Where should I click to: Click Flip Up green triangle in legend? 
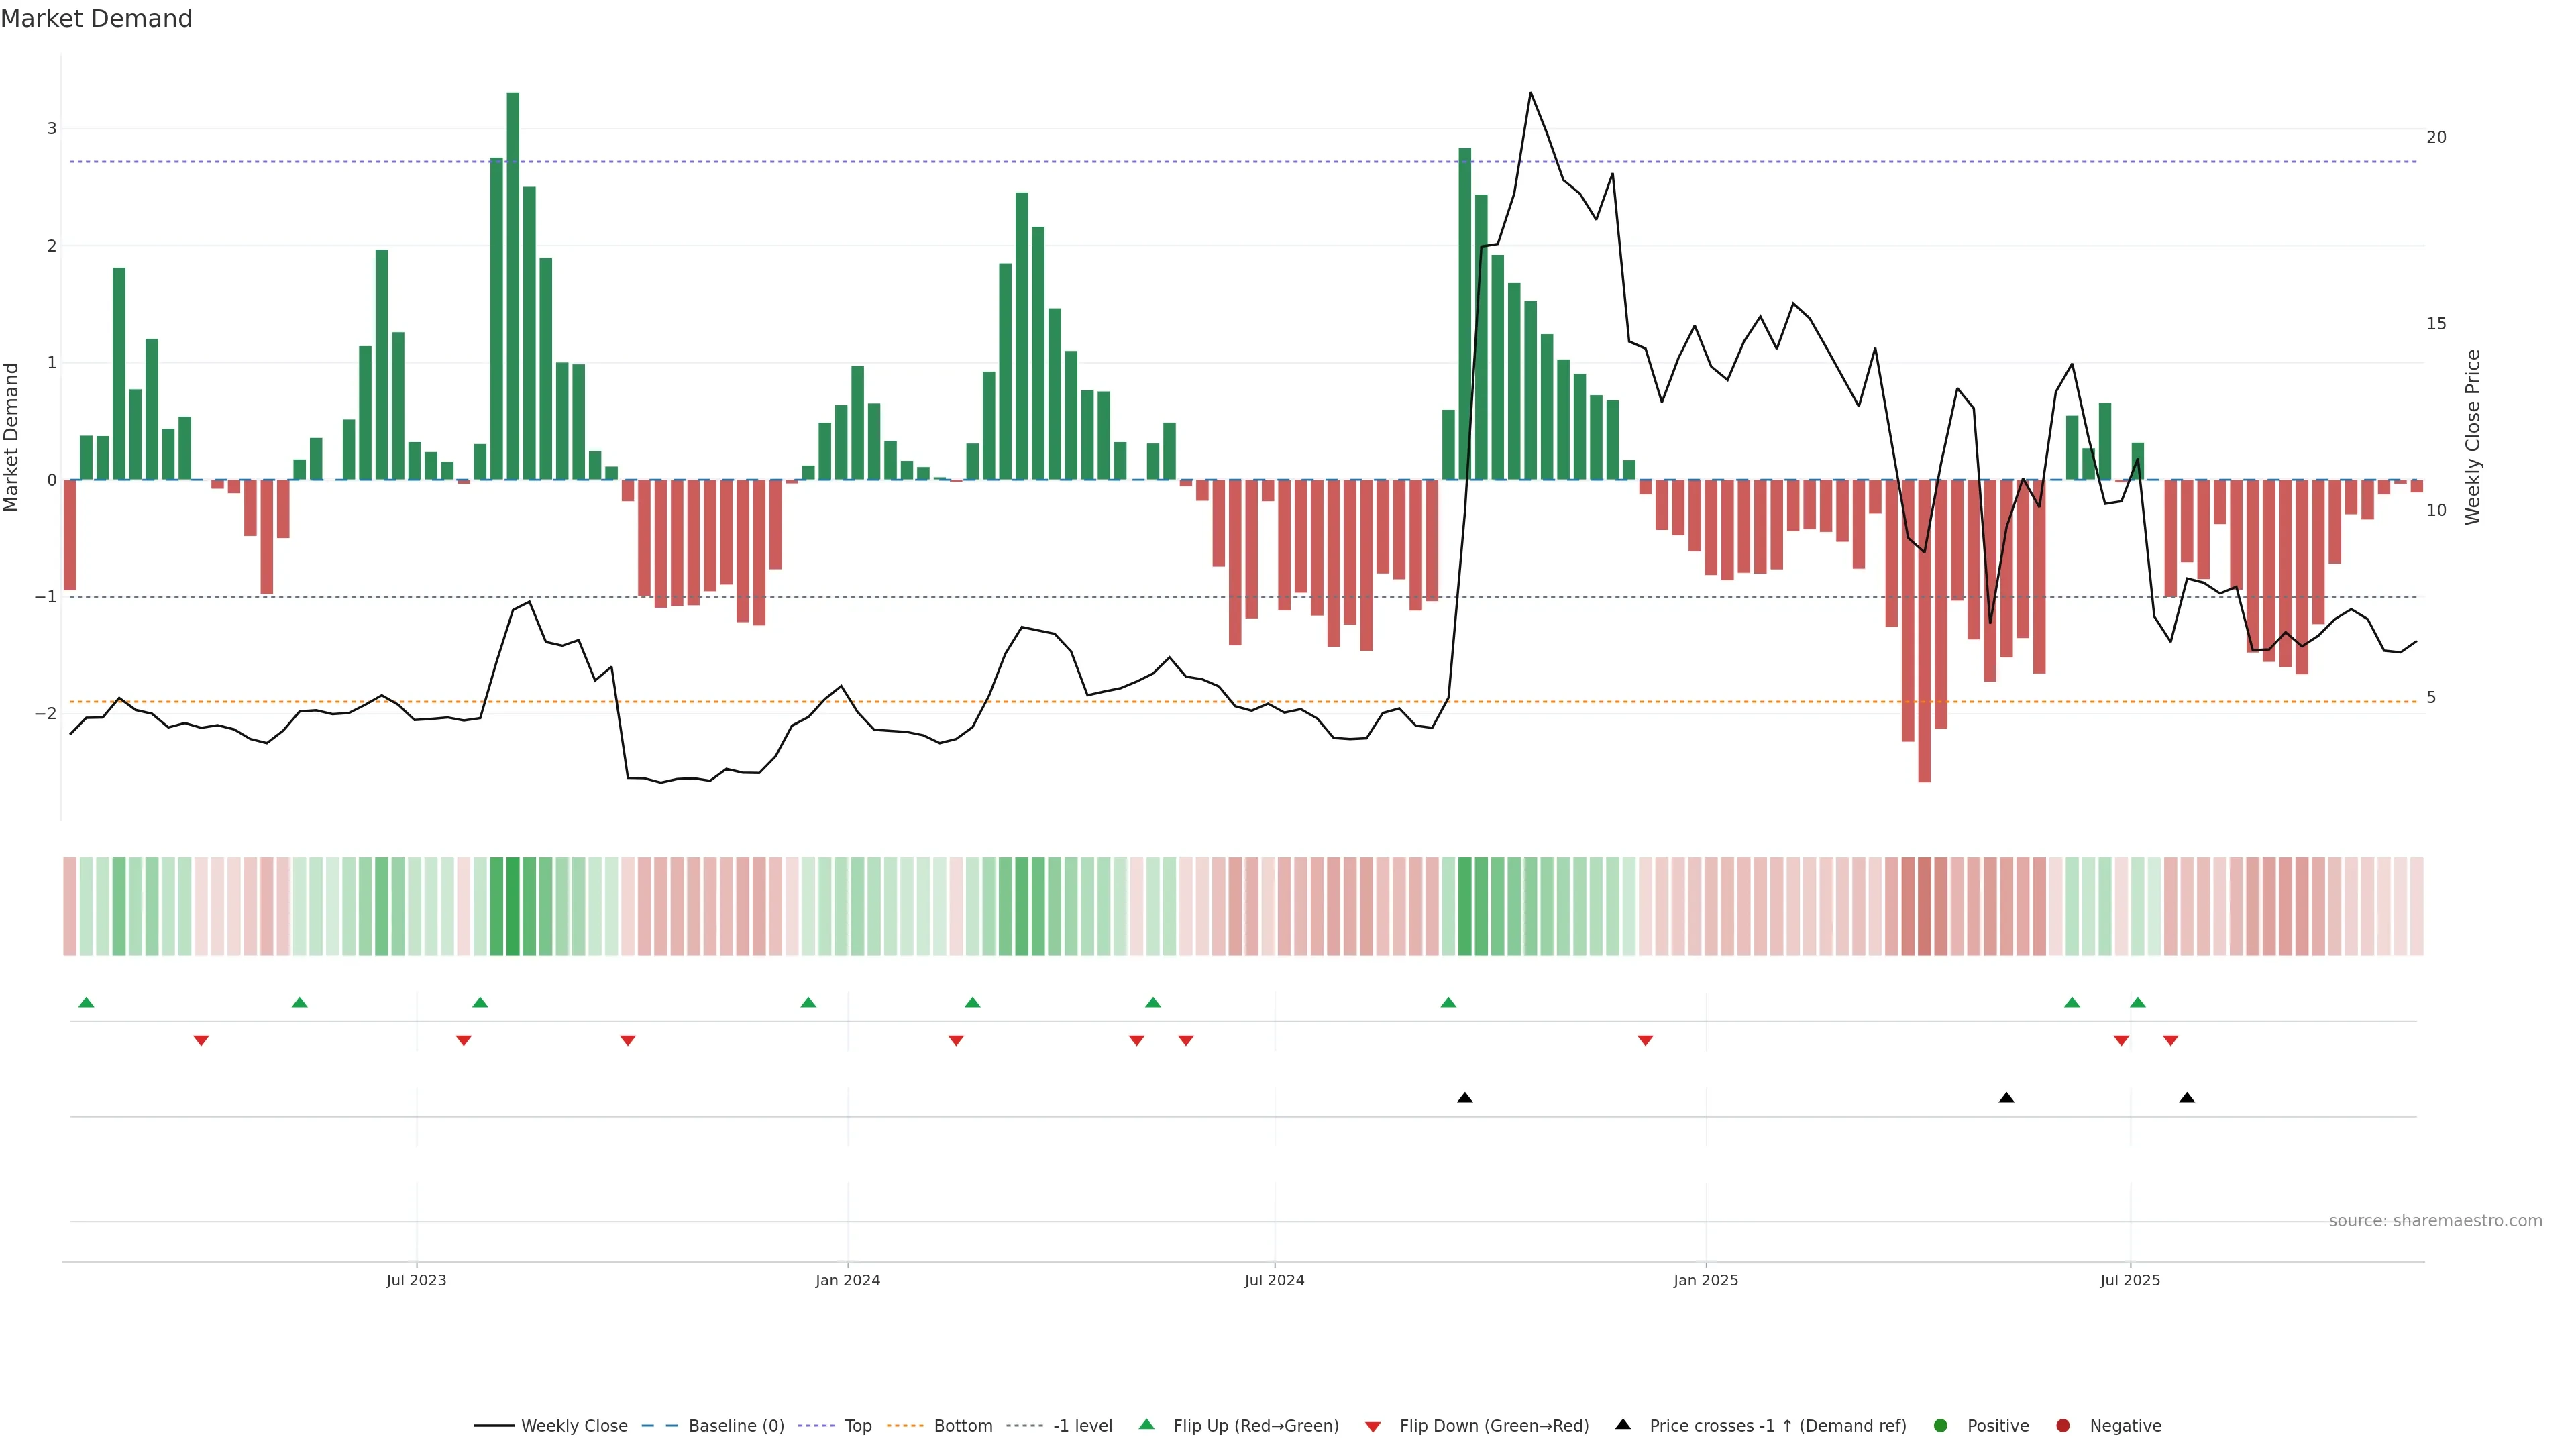click(1147, 1425)
